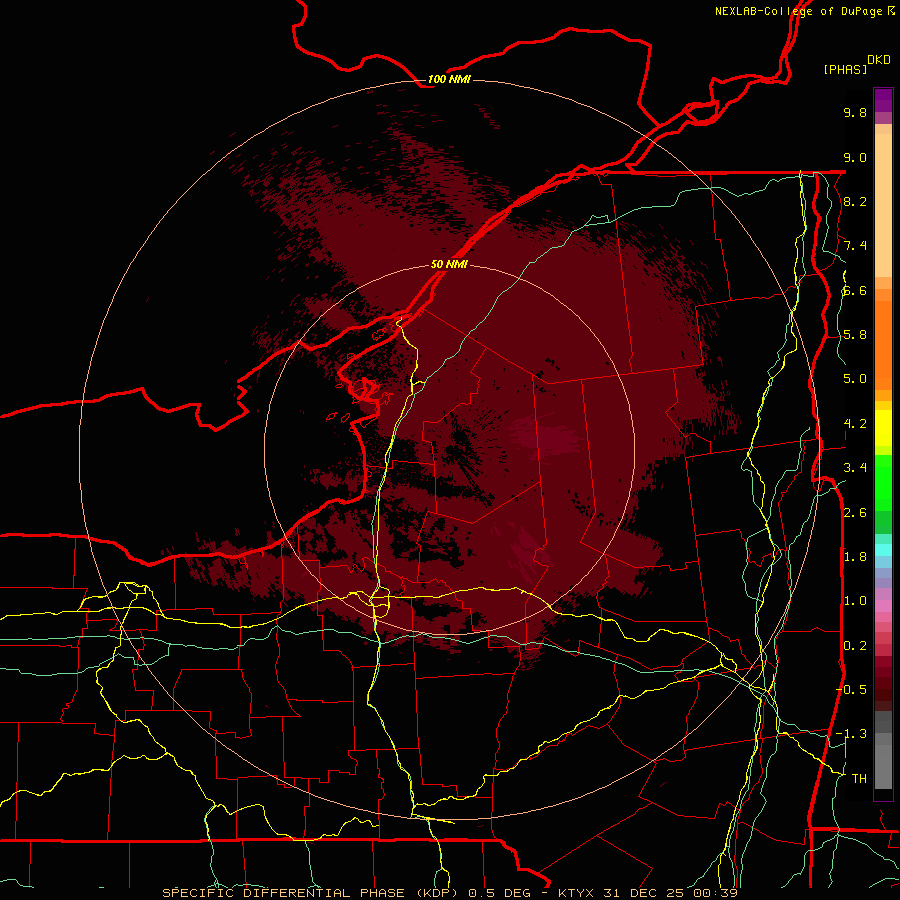Click the 50 NMI range ring label
900x900 pixels.
click(449, 264)
